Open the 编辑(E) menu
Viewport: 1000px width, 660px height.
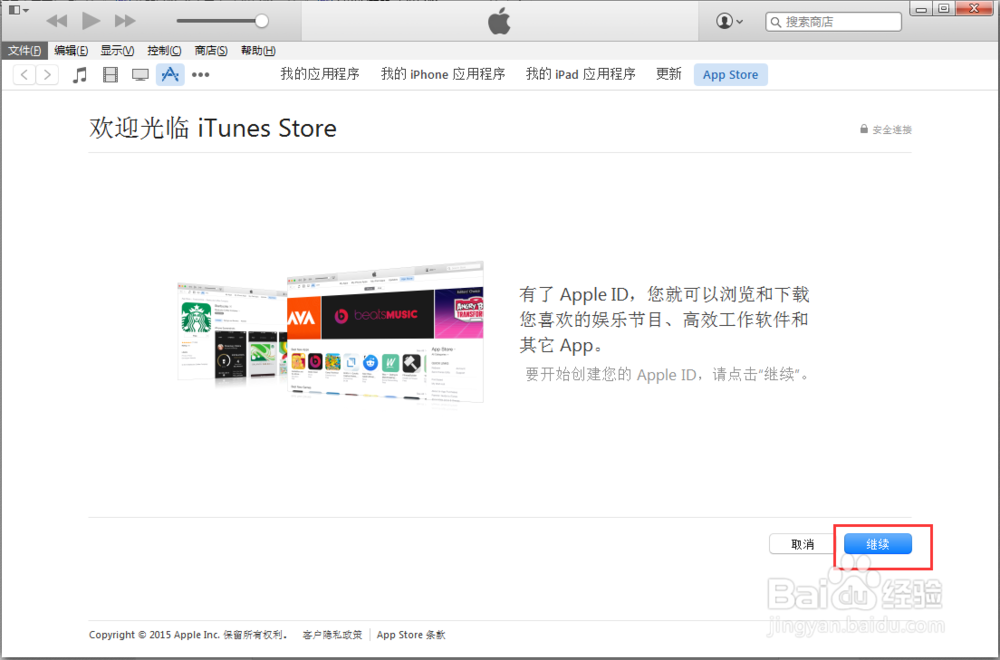pyautogui.click(x=71, y=50)
